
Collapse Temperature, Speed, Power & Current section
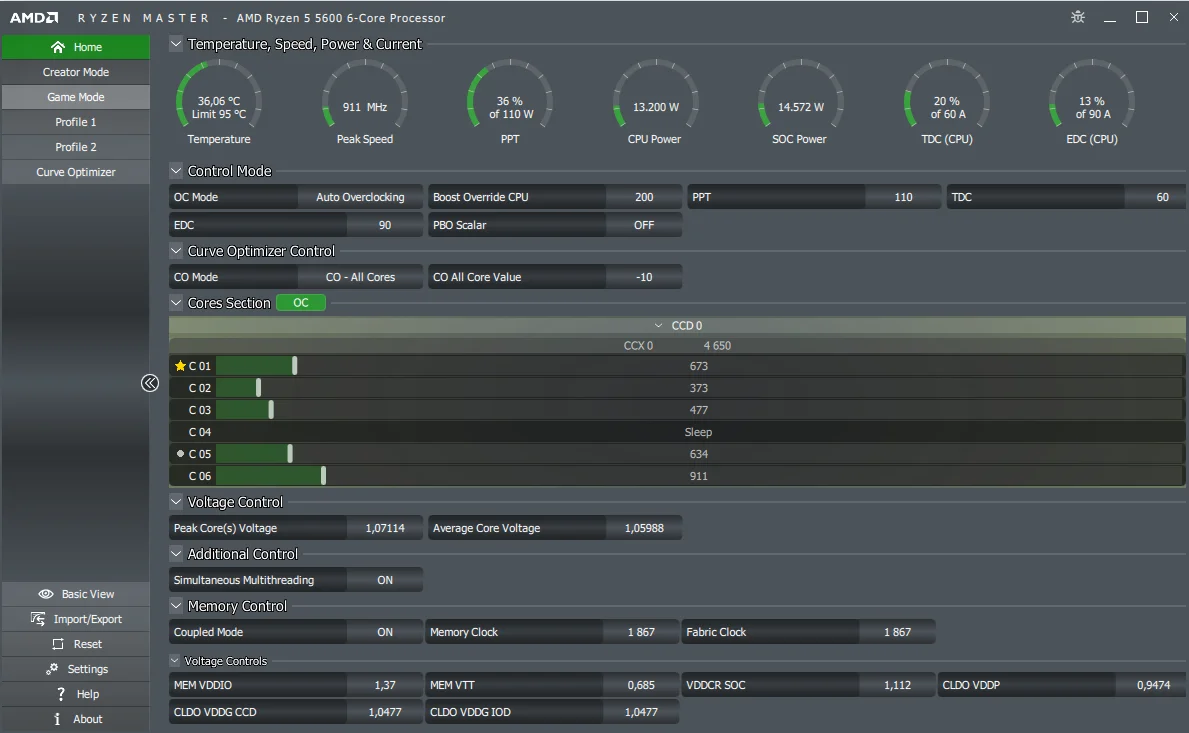tap(176, 44)
